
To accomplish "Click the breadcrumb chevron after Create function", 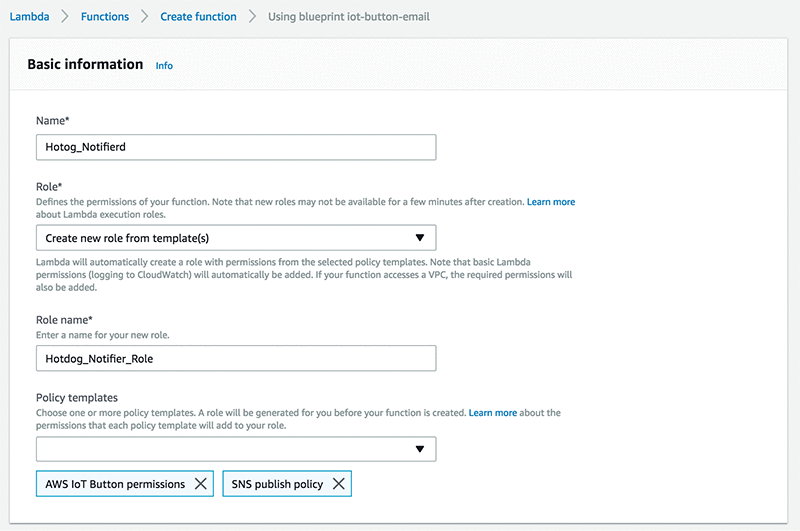I will tap(252, 17).
